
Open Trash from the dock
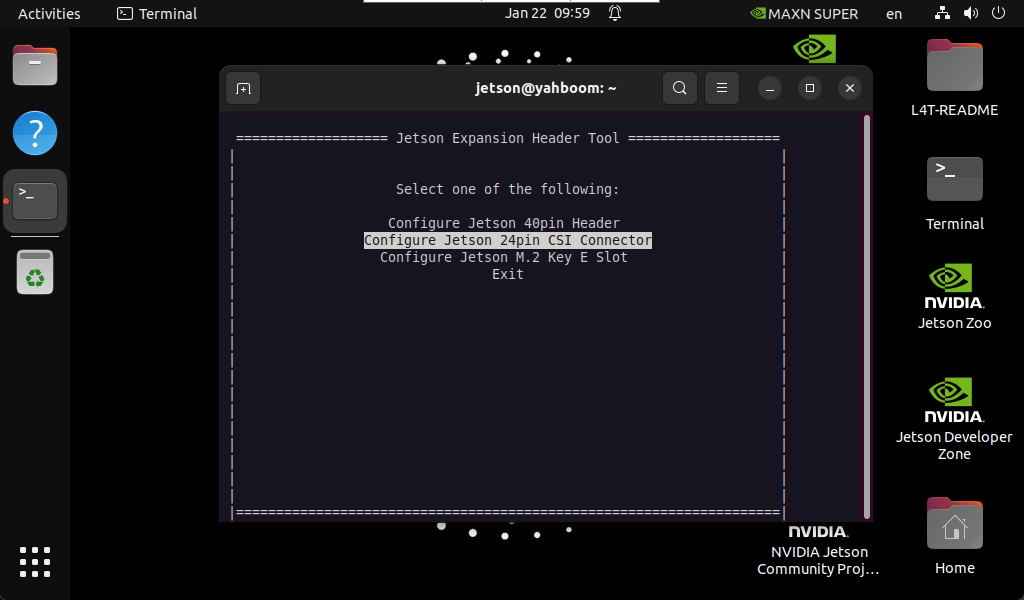(x=35, y=272)
